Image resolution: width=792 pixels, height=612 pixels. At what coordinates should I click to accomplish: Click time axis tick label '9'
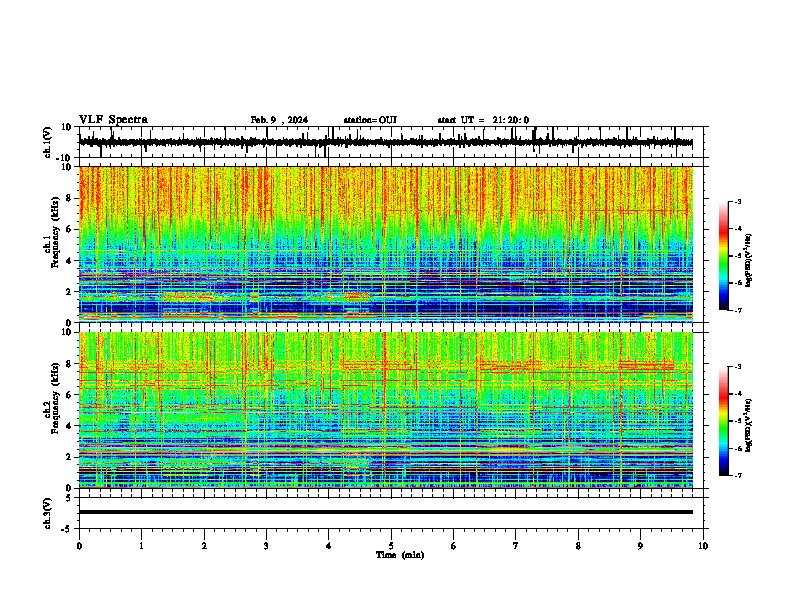pyautogui.click(x=640, y=546)
